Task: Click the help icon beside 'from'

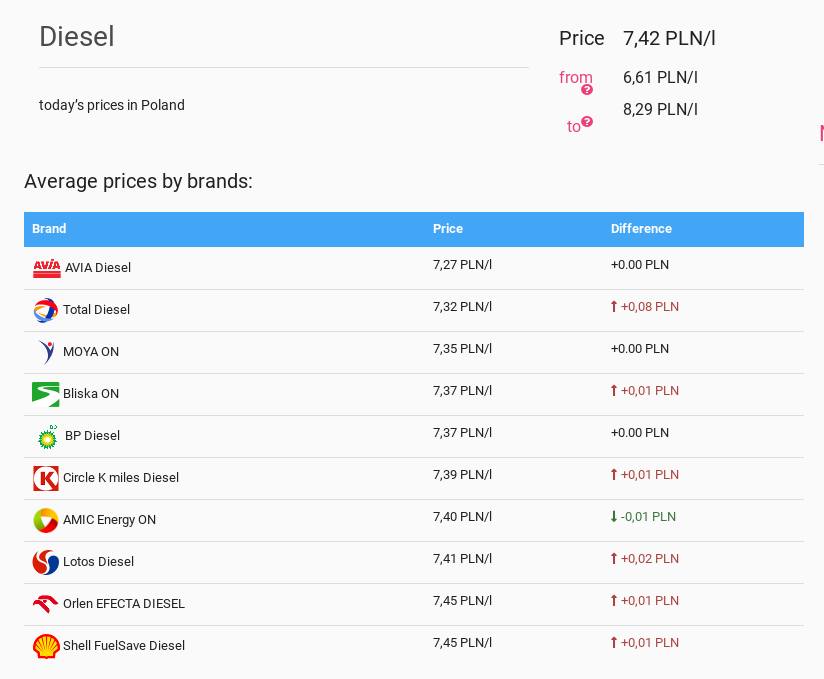Action: 587,90
